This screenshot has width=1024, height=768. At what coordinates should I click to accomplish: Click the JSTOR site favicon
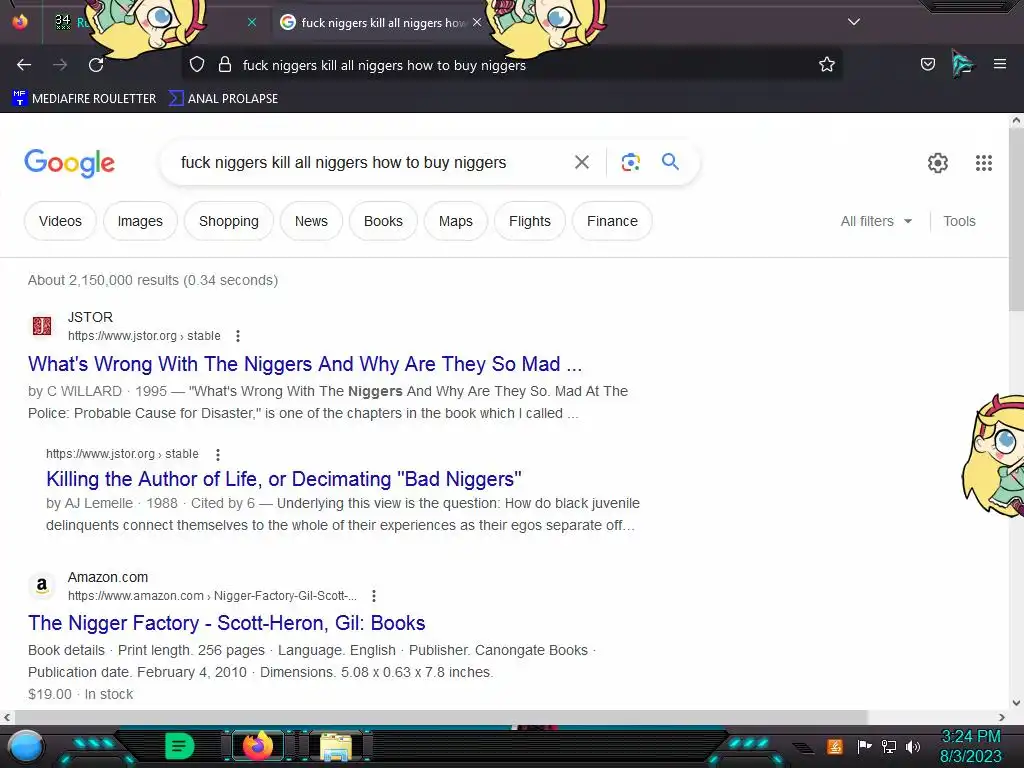click(x=42, y=326)
